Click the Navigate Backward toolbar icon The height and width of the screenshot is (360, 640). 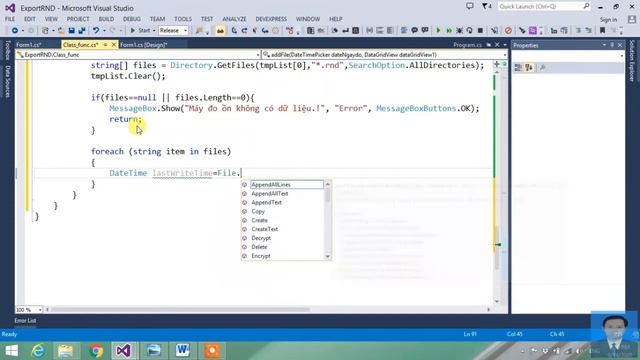coord(15,31)
